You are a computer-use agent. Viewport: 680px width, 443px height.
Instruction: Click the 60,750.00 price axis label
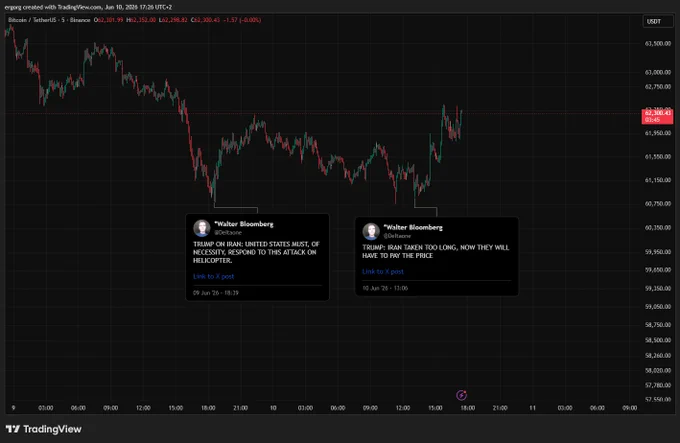657,203
